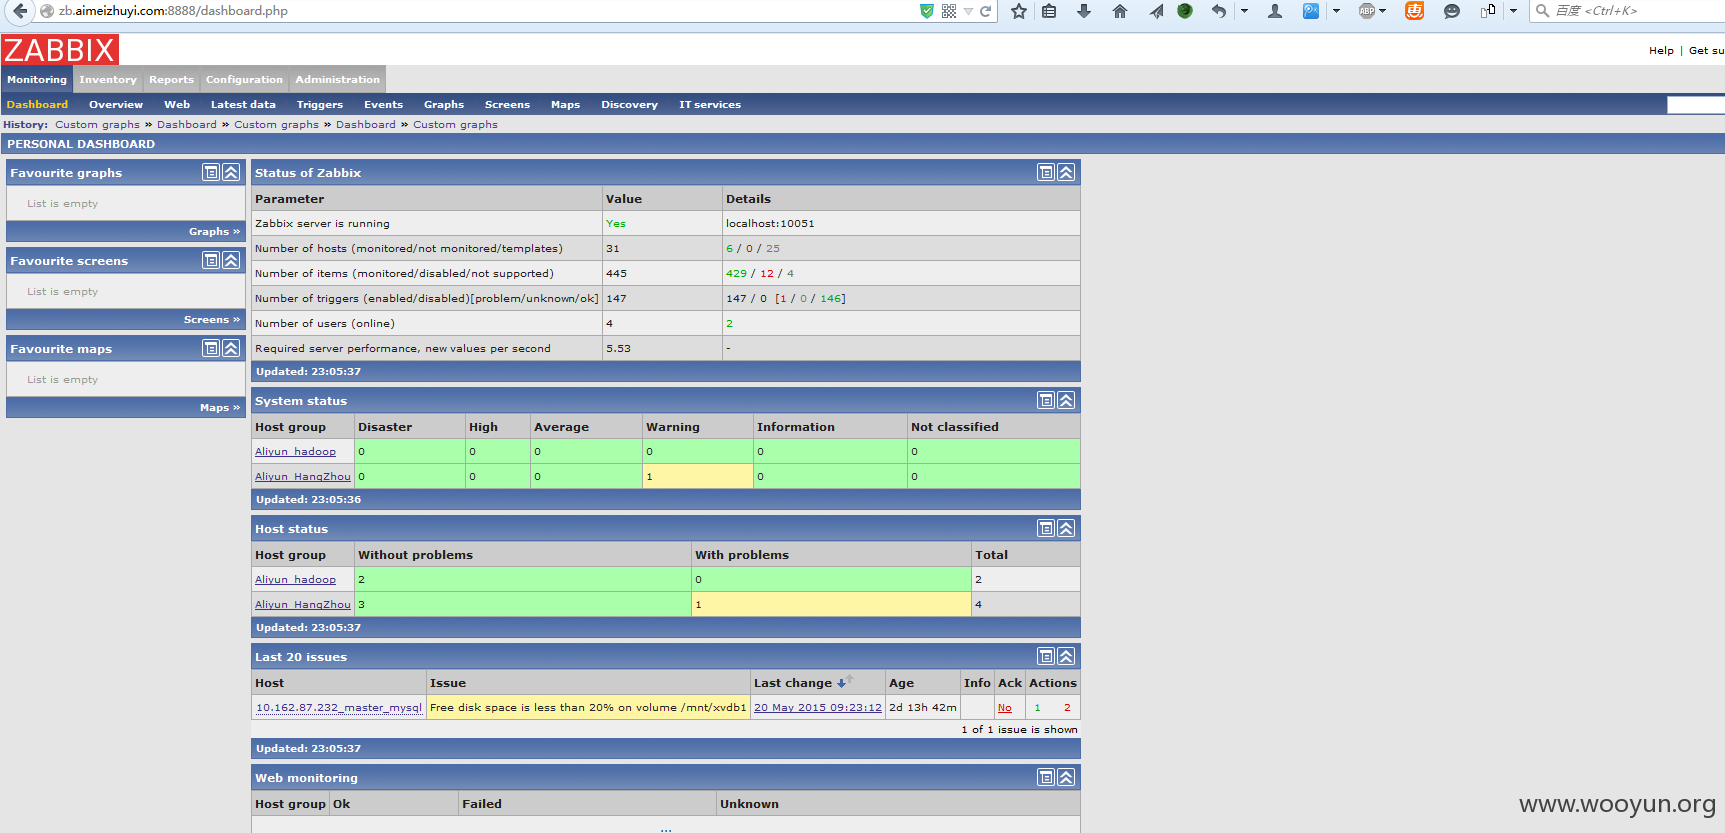
Task: Click the browser back arrow button
Action: [20, 11]
